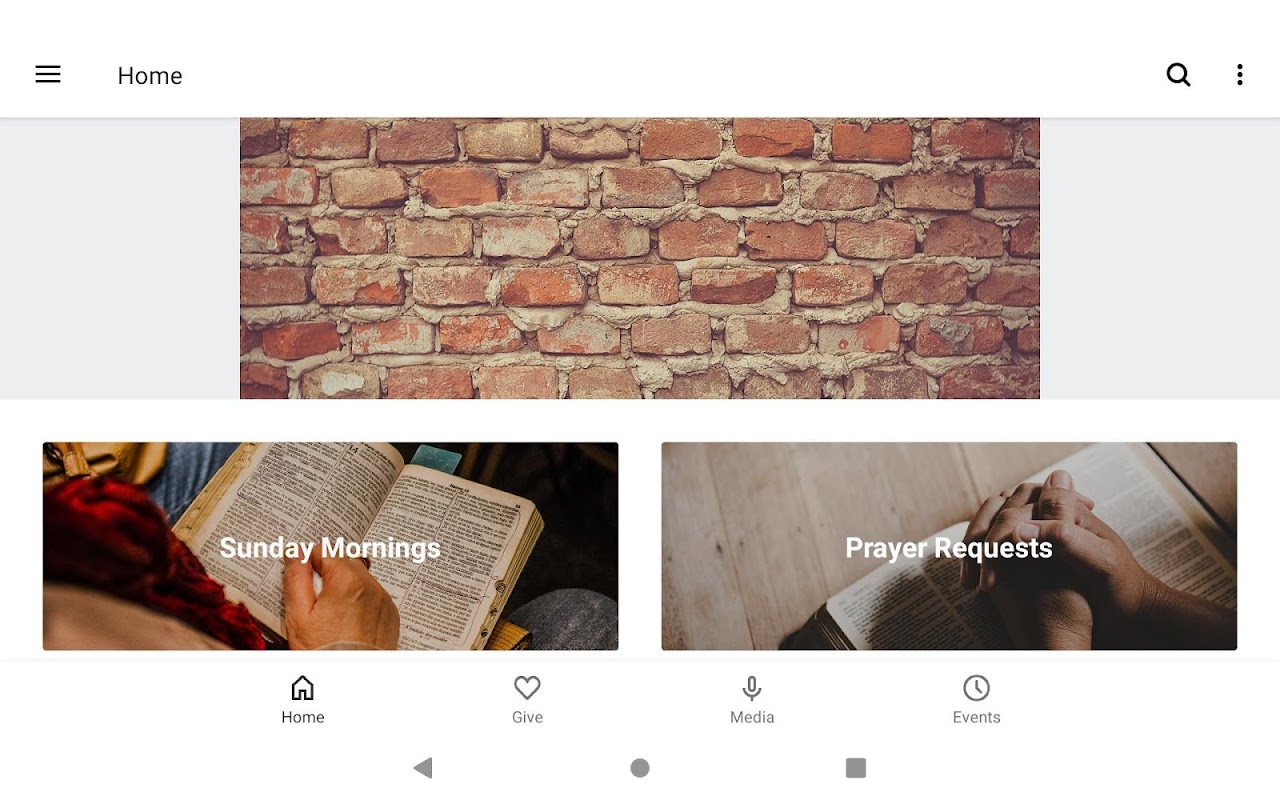
Task: Select the Home tab label
Action: (x=302, y=717)
